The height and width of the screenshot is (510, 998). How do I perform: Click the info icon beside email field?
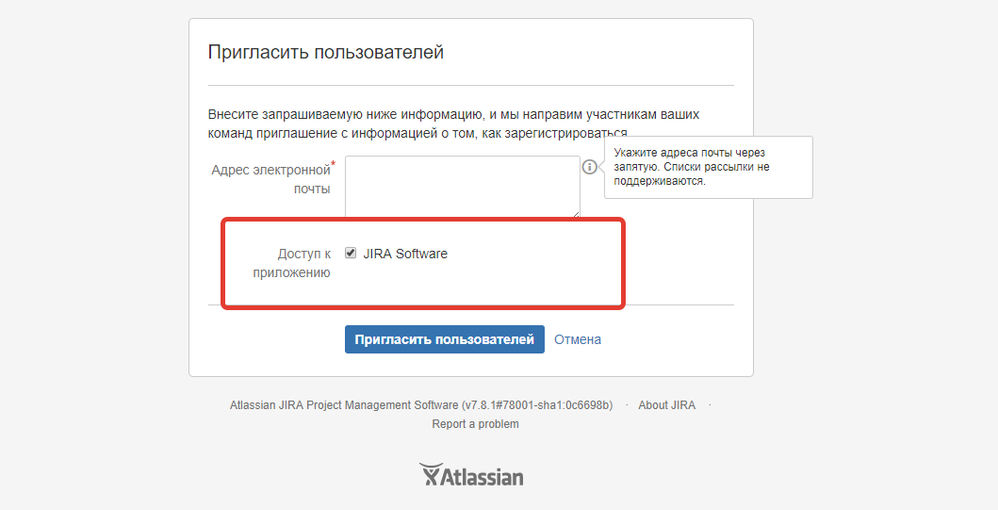tap(589, 167)
